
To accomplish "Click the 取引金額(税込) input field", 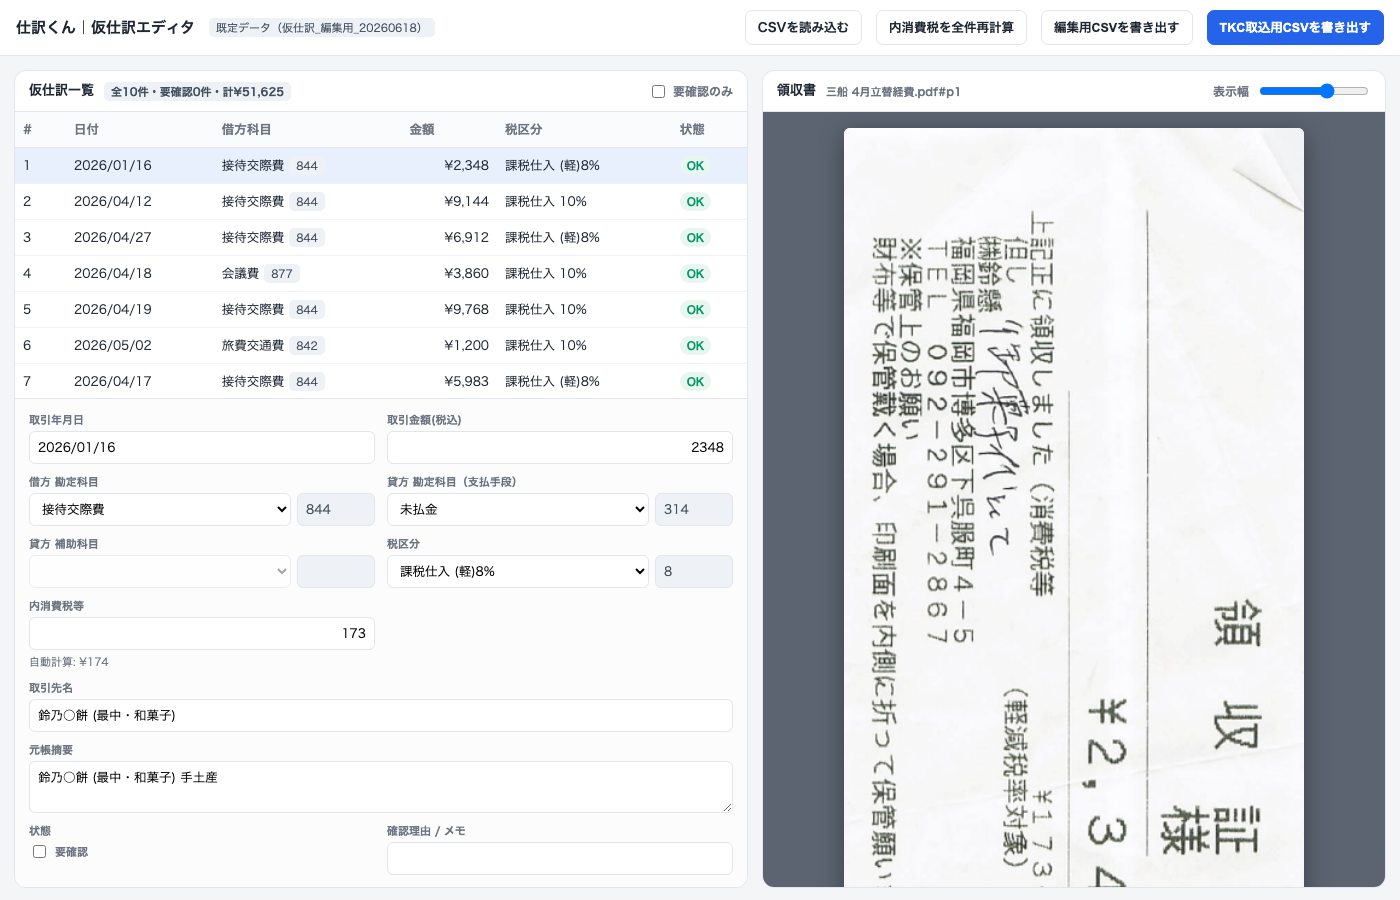I will 560,447.
